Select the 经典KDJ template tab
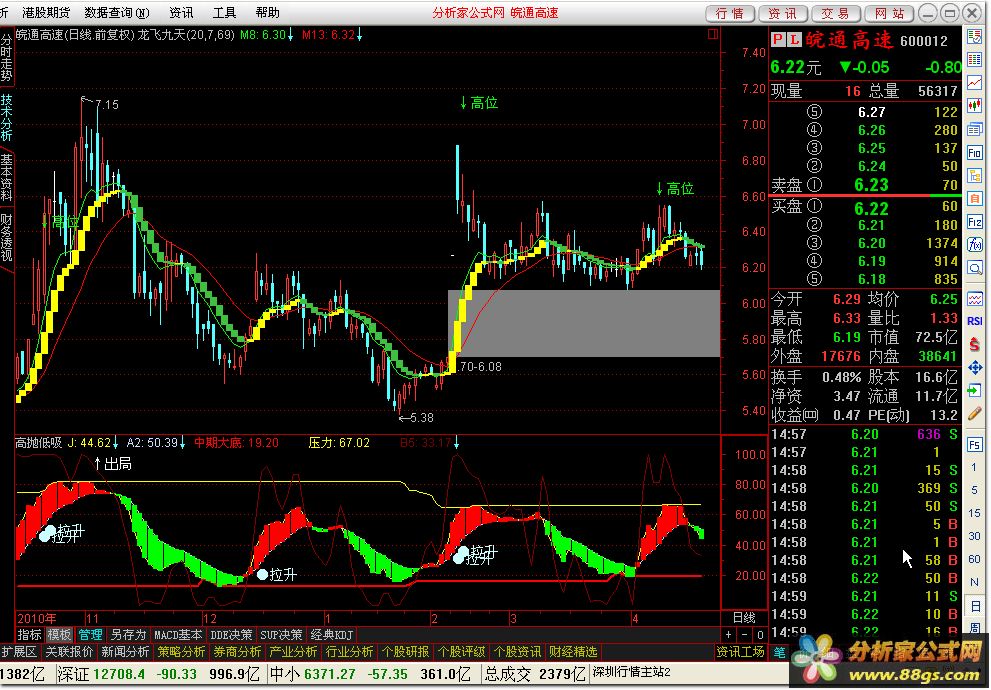This screenshot has width=991, height=690. pyautogui.click(x=332, y=634)
